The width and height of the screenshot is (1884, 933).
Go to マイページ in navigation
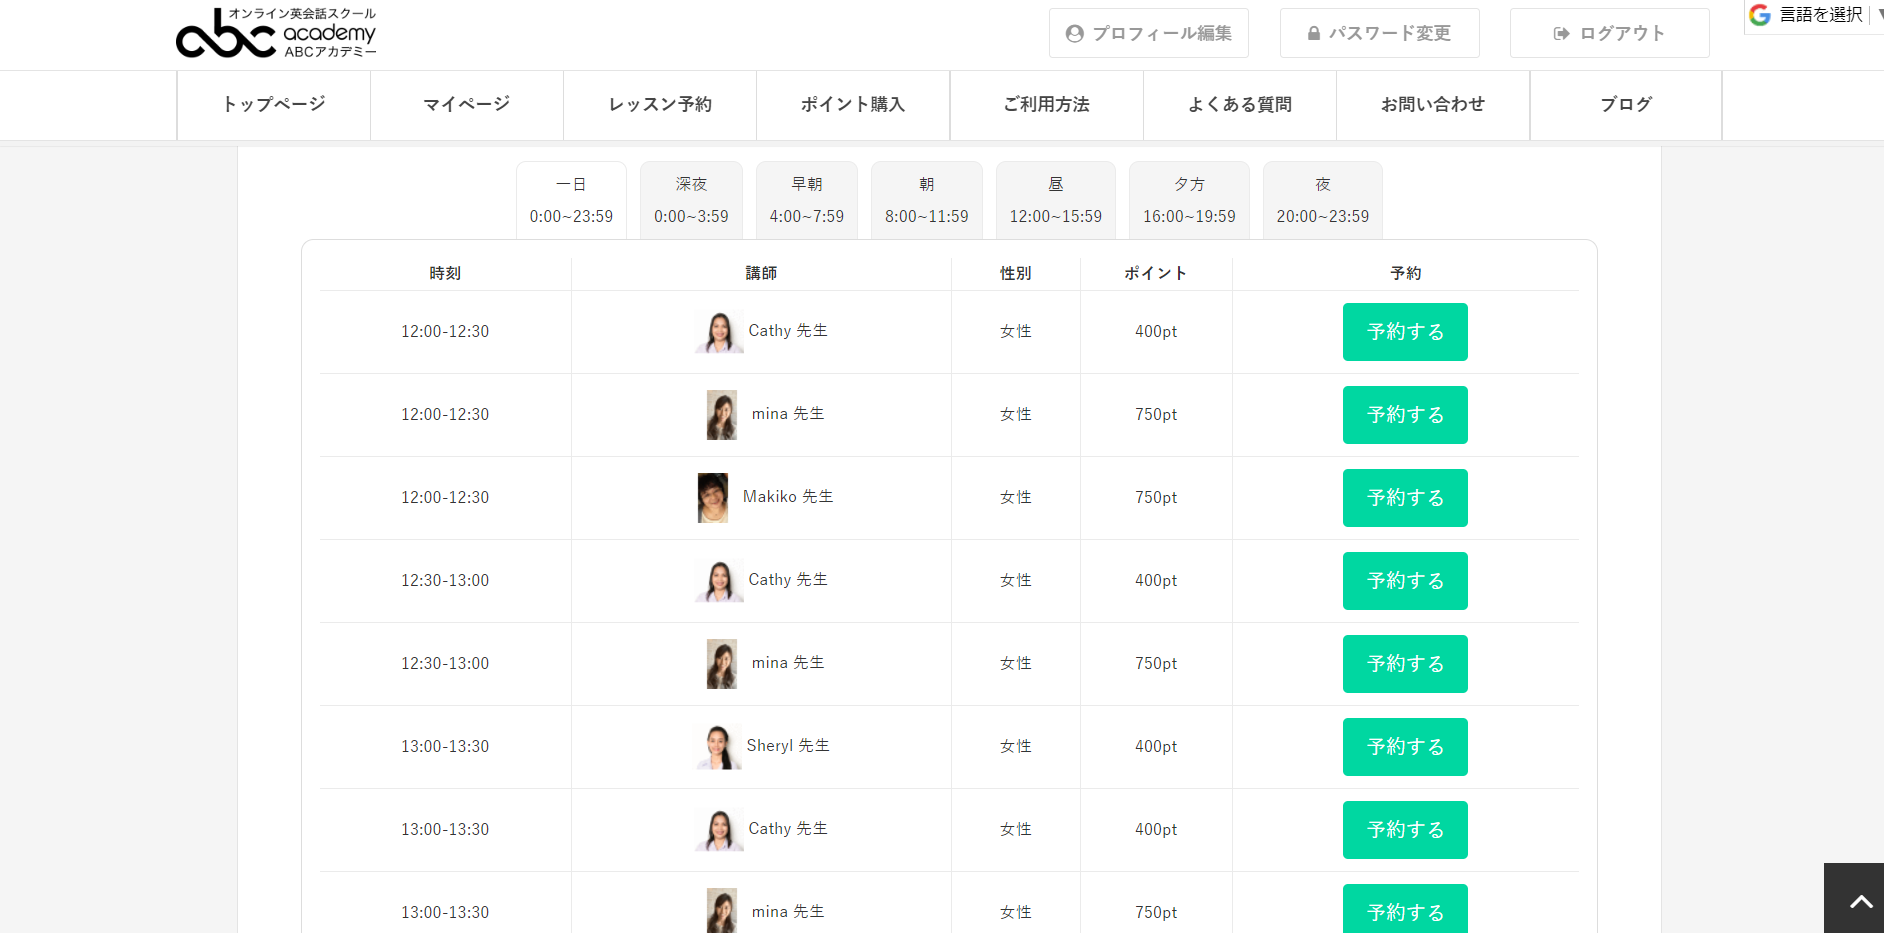click(466, 104)
